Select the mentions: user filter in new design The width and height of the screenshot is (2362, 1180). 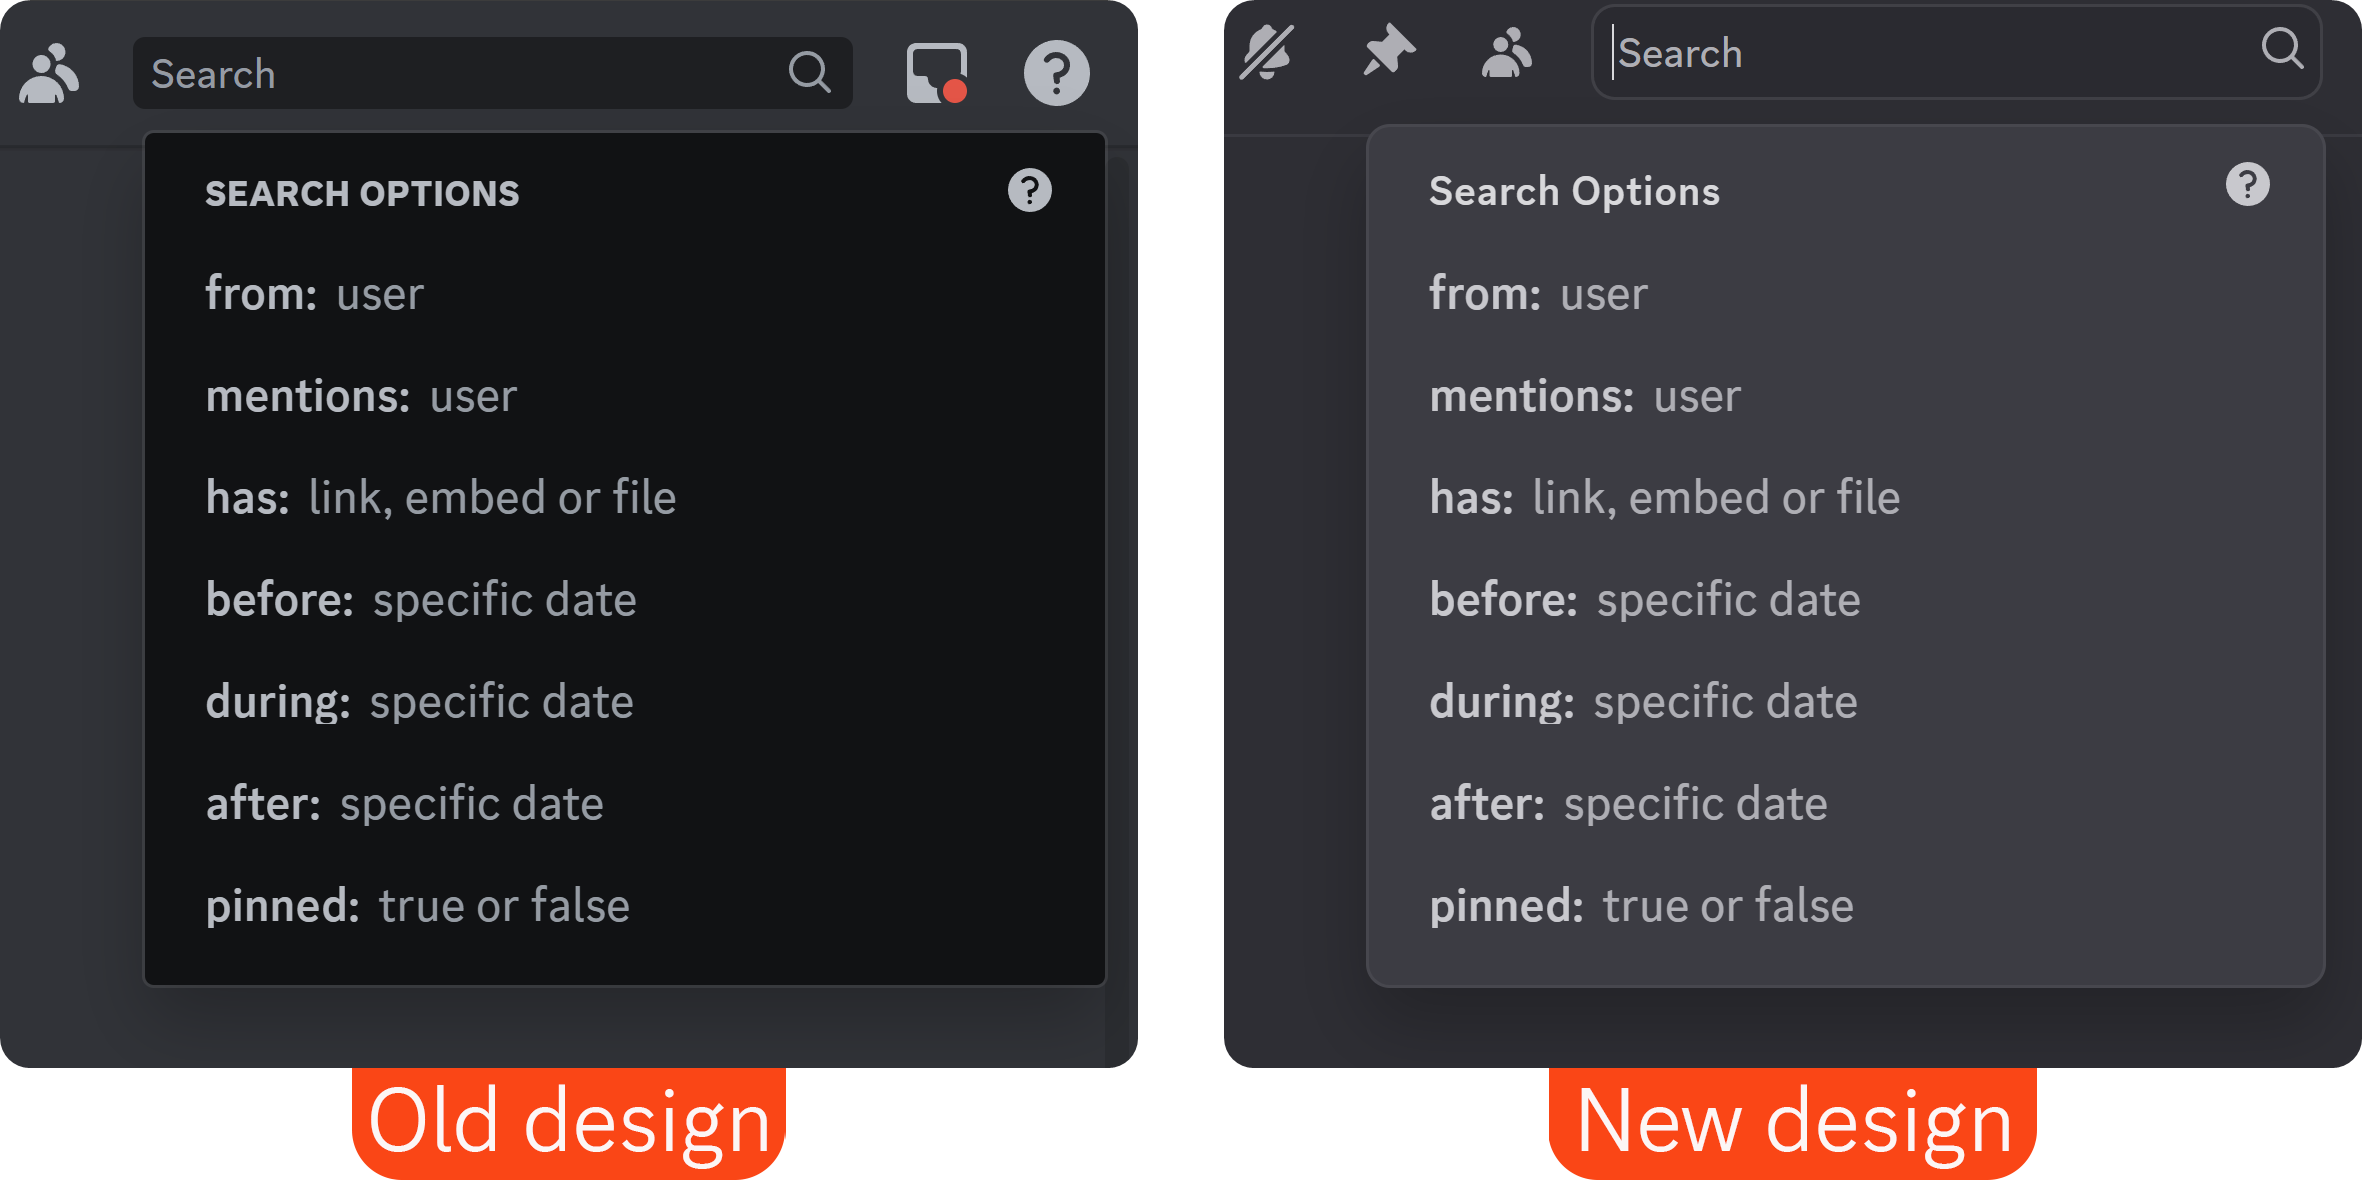(1585, 395)
